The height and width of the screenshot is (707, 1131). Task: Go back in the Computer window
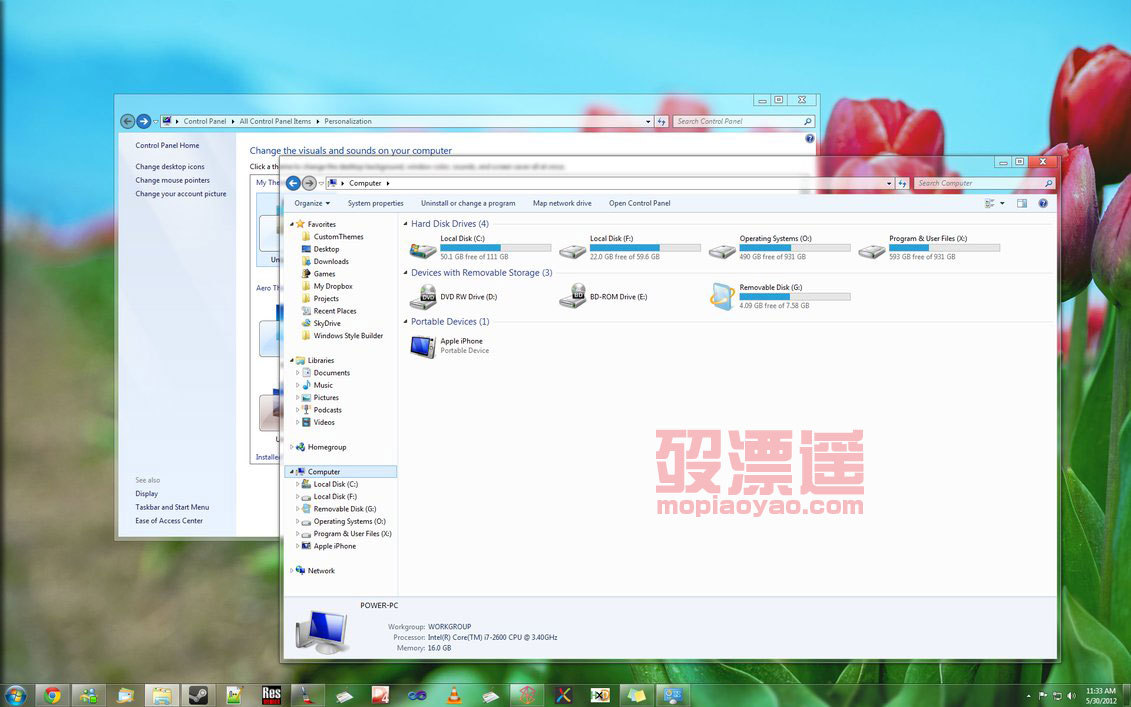point(293,183)
